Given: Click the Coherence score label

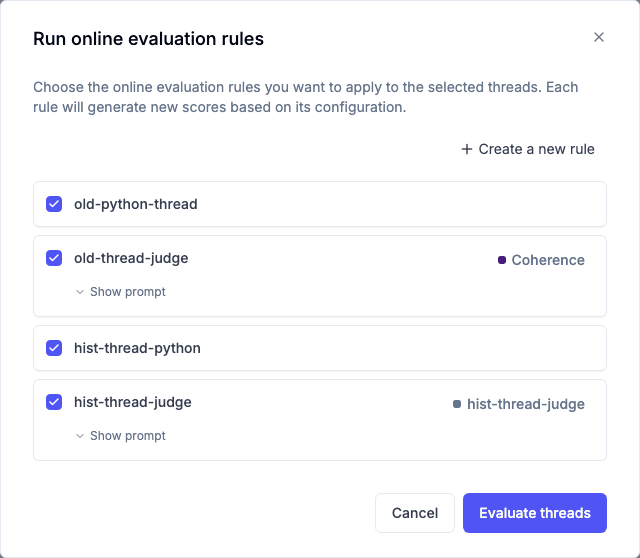Looking at the screenshot, I should point(548,260).
